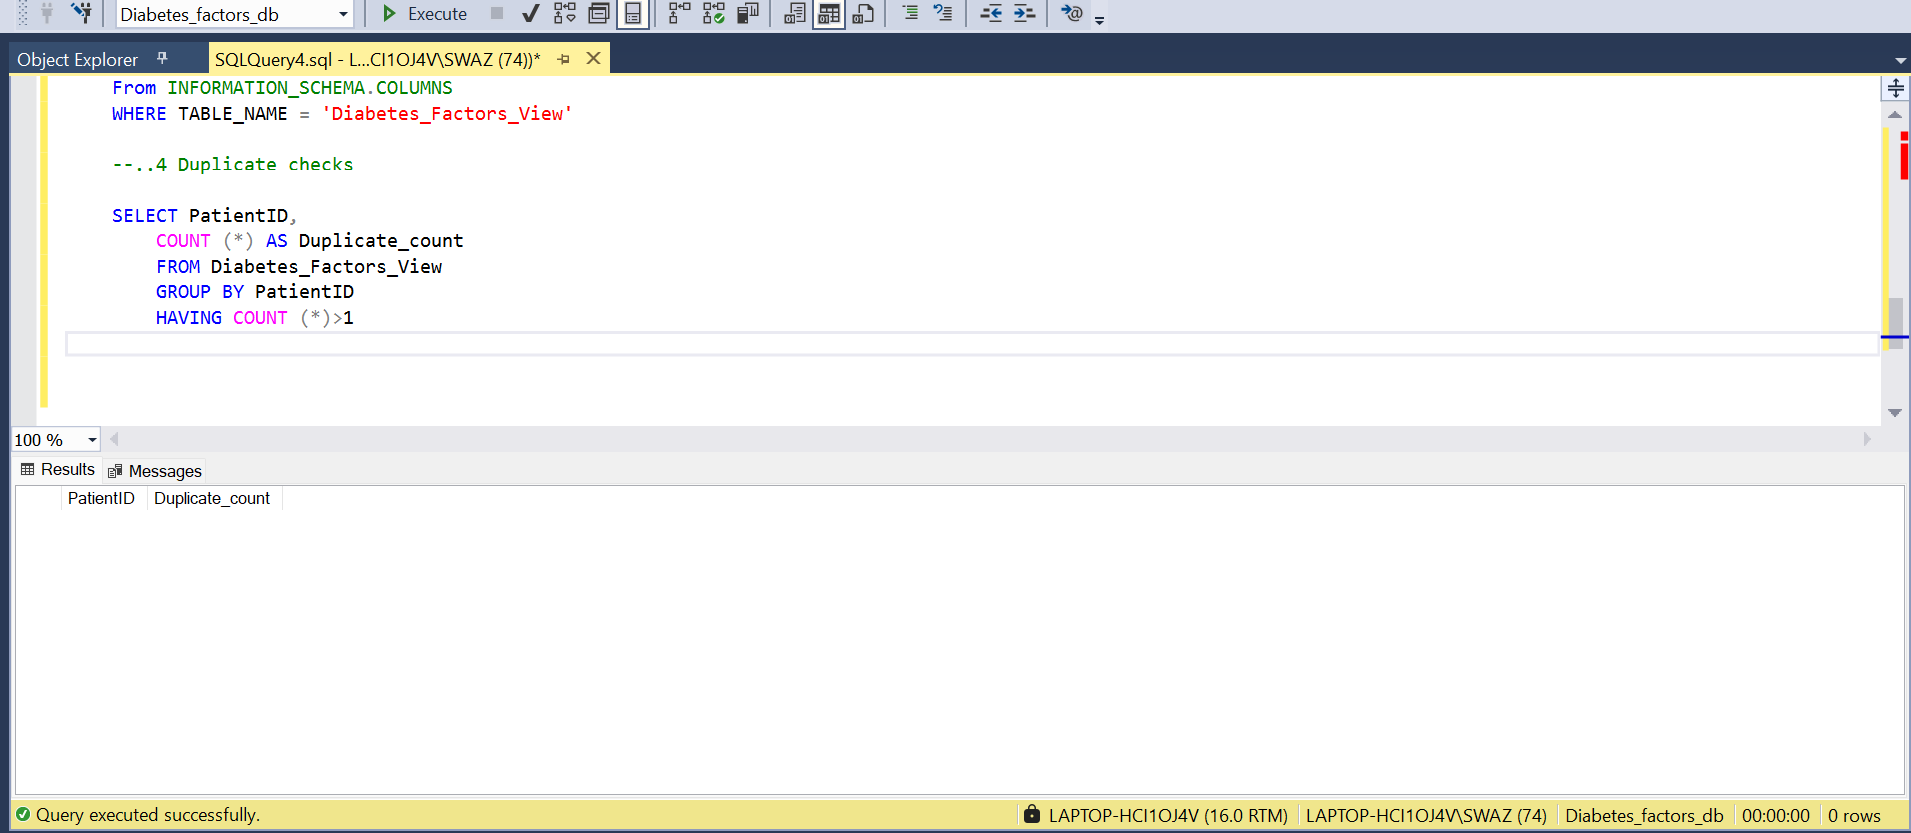
Task: Click the HAVING keyword in the query
Action: point(189,318)
